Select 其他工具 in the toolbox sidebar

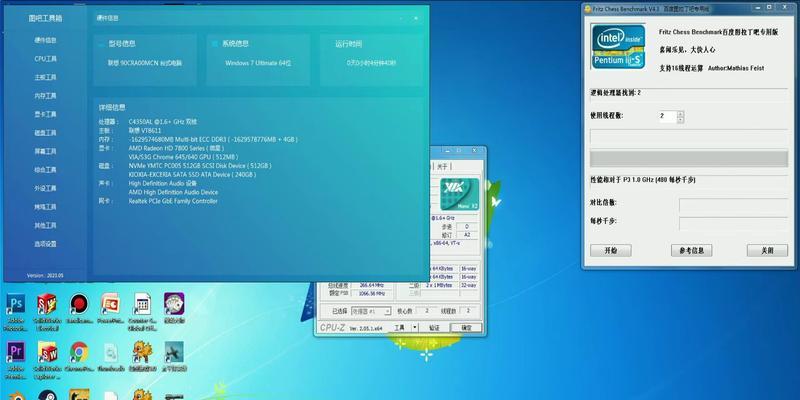click(x=45, y=226)
